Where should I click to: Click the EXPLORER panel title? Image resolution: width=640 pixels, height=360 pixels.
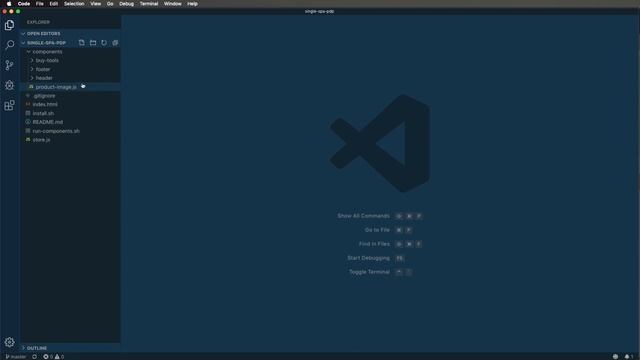[38, 22]
